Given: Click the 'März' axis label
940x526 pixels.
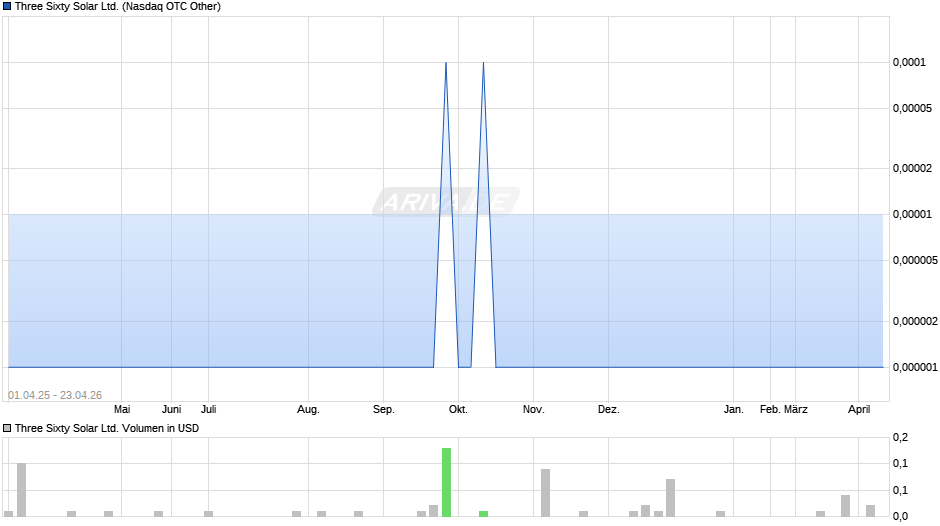Looking at the screenshot, I should (796, 409).
